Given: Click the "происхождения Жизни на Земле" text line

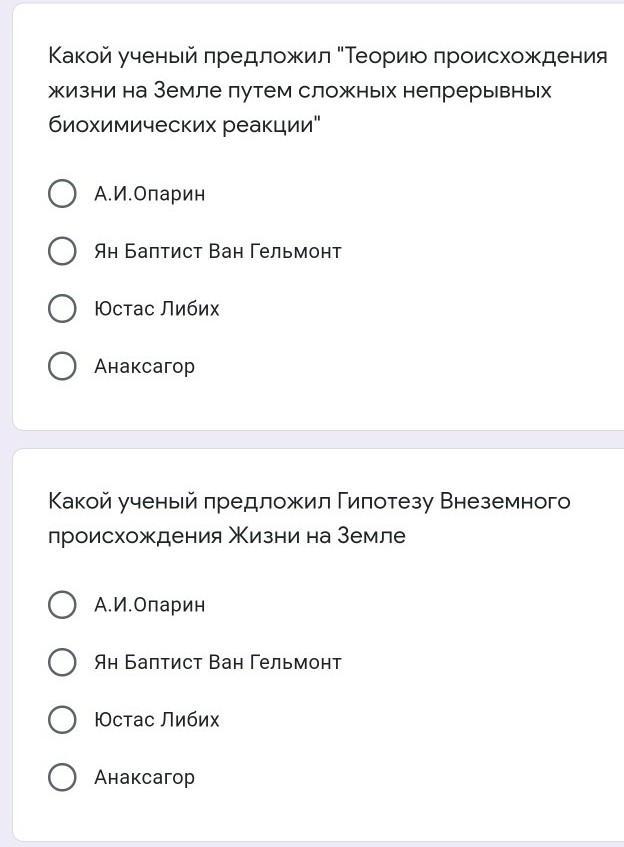Looking at the screenshot, I should pyautogui.click(x=226, y=535).
